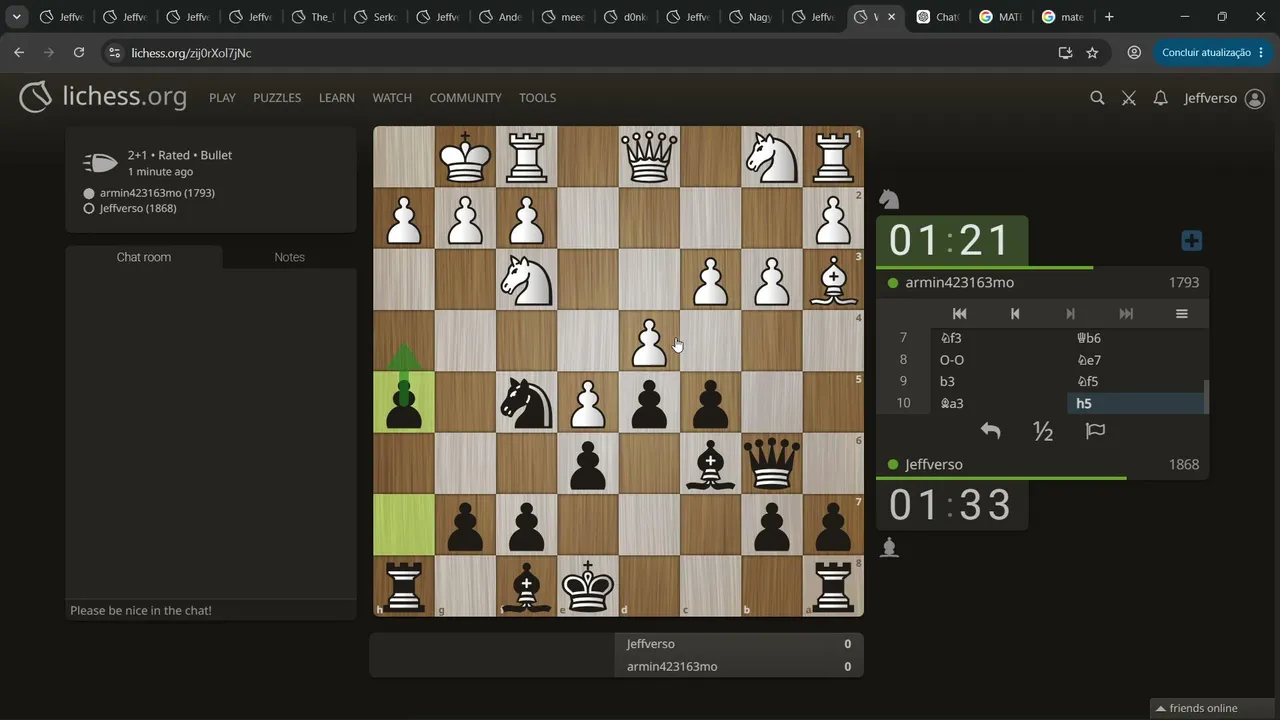
Task: Focus the chat message input field
Action: pos(211,610)
